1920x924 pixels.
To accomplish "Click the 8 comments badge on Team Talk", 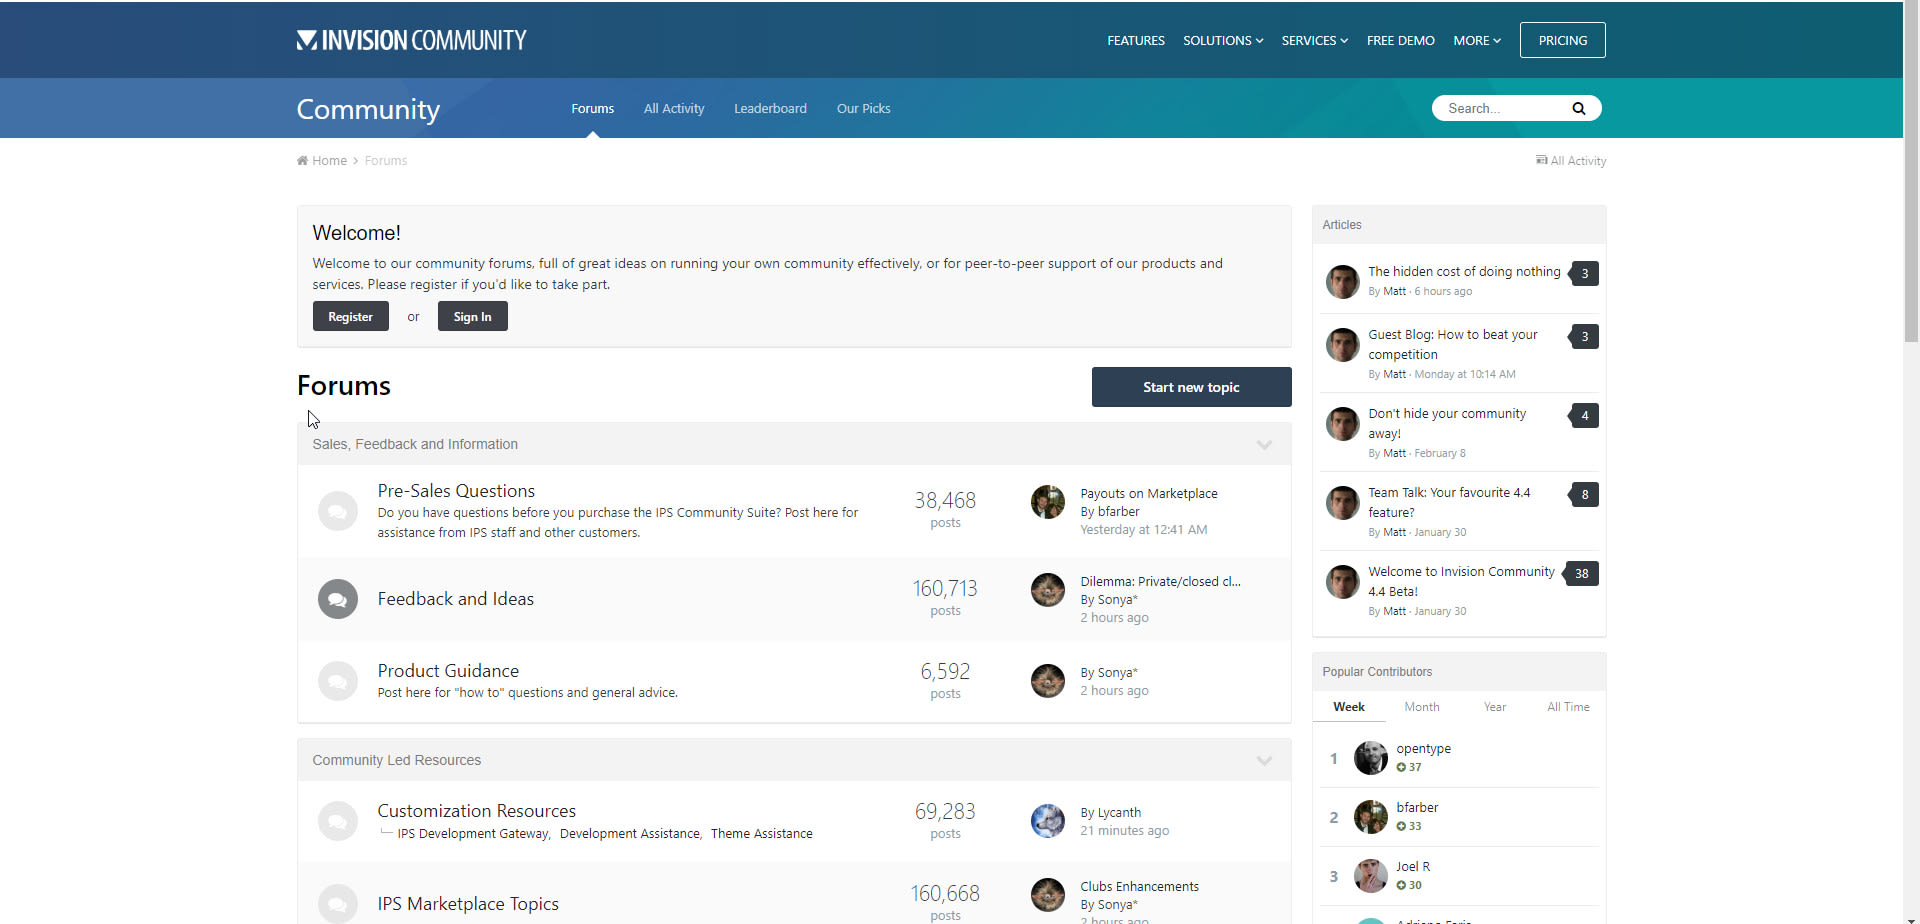I will click(1584, 495).
